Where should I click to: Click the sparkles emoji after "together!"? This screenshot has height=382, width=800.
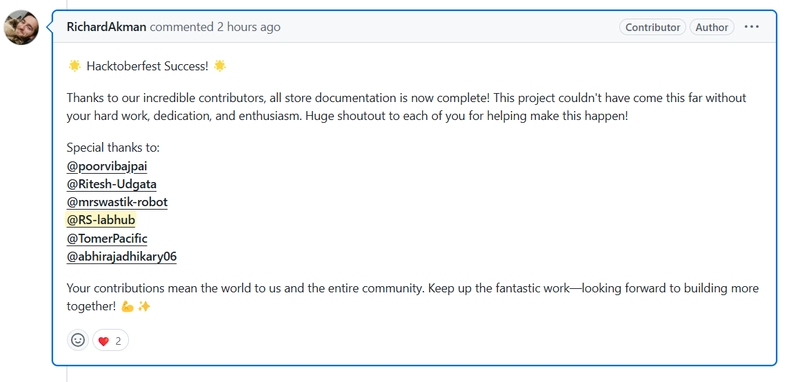click(x=144, y=307)
